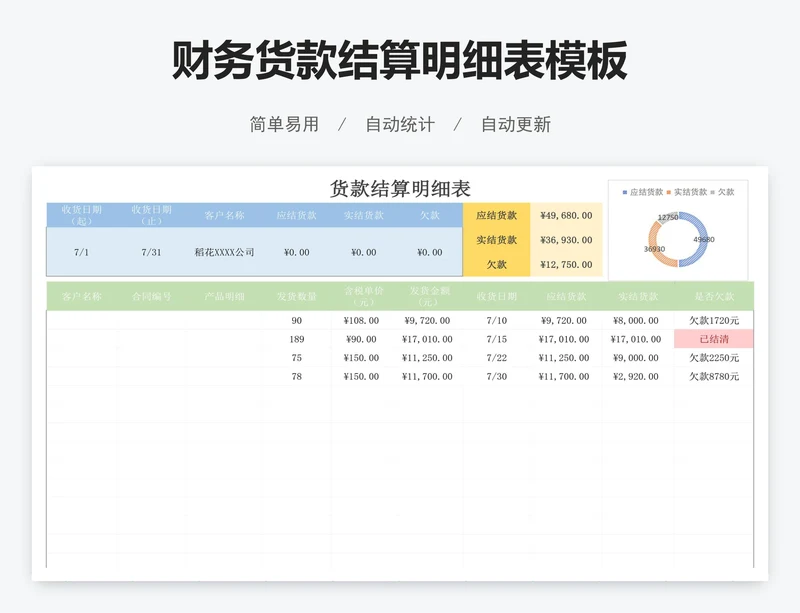800x613 pixels.
Task: Click the quantity cell 75
Action: click(296, 358)
